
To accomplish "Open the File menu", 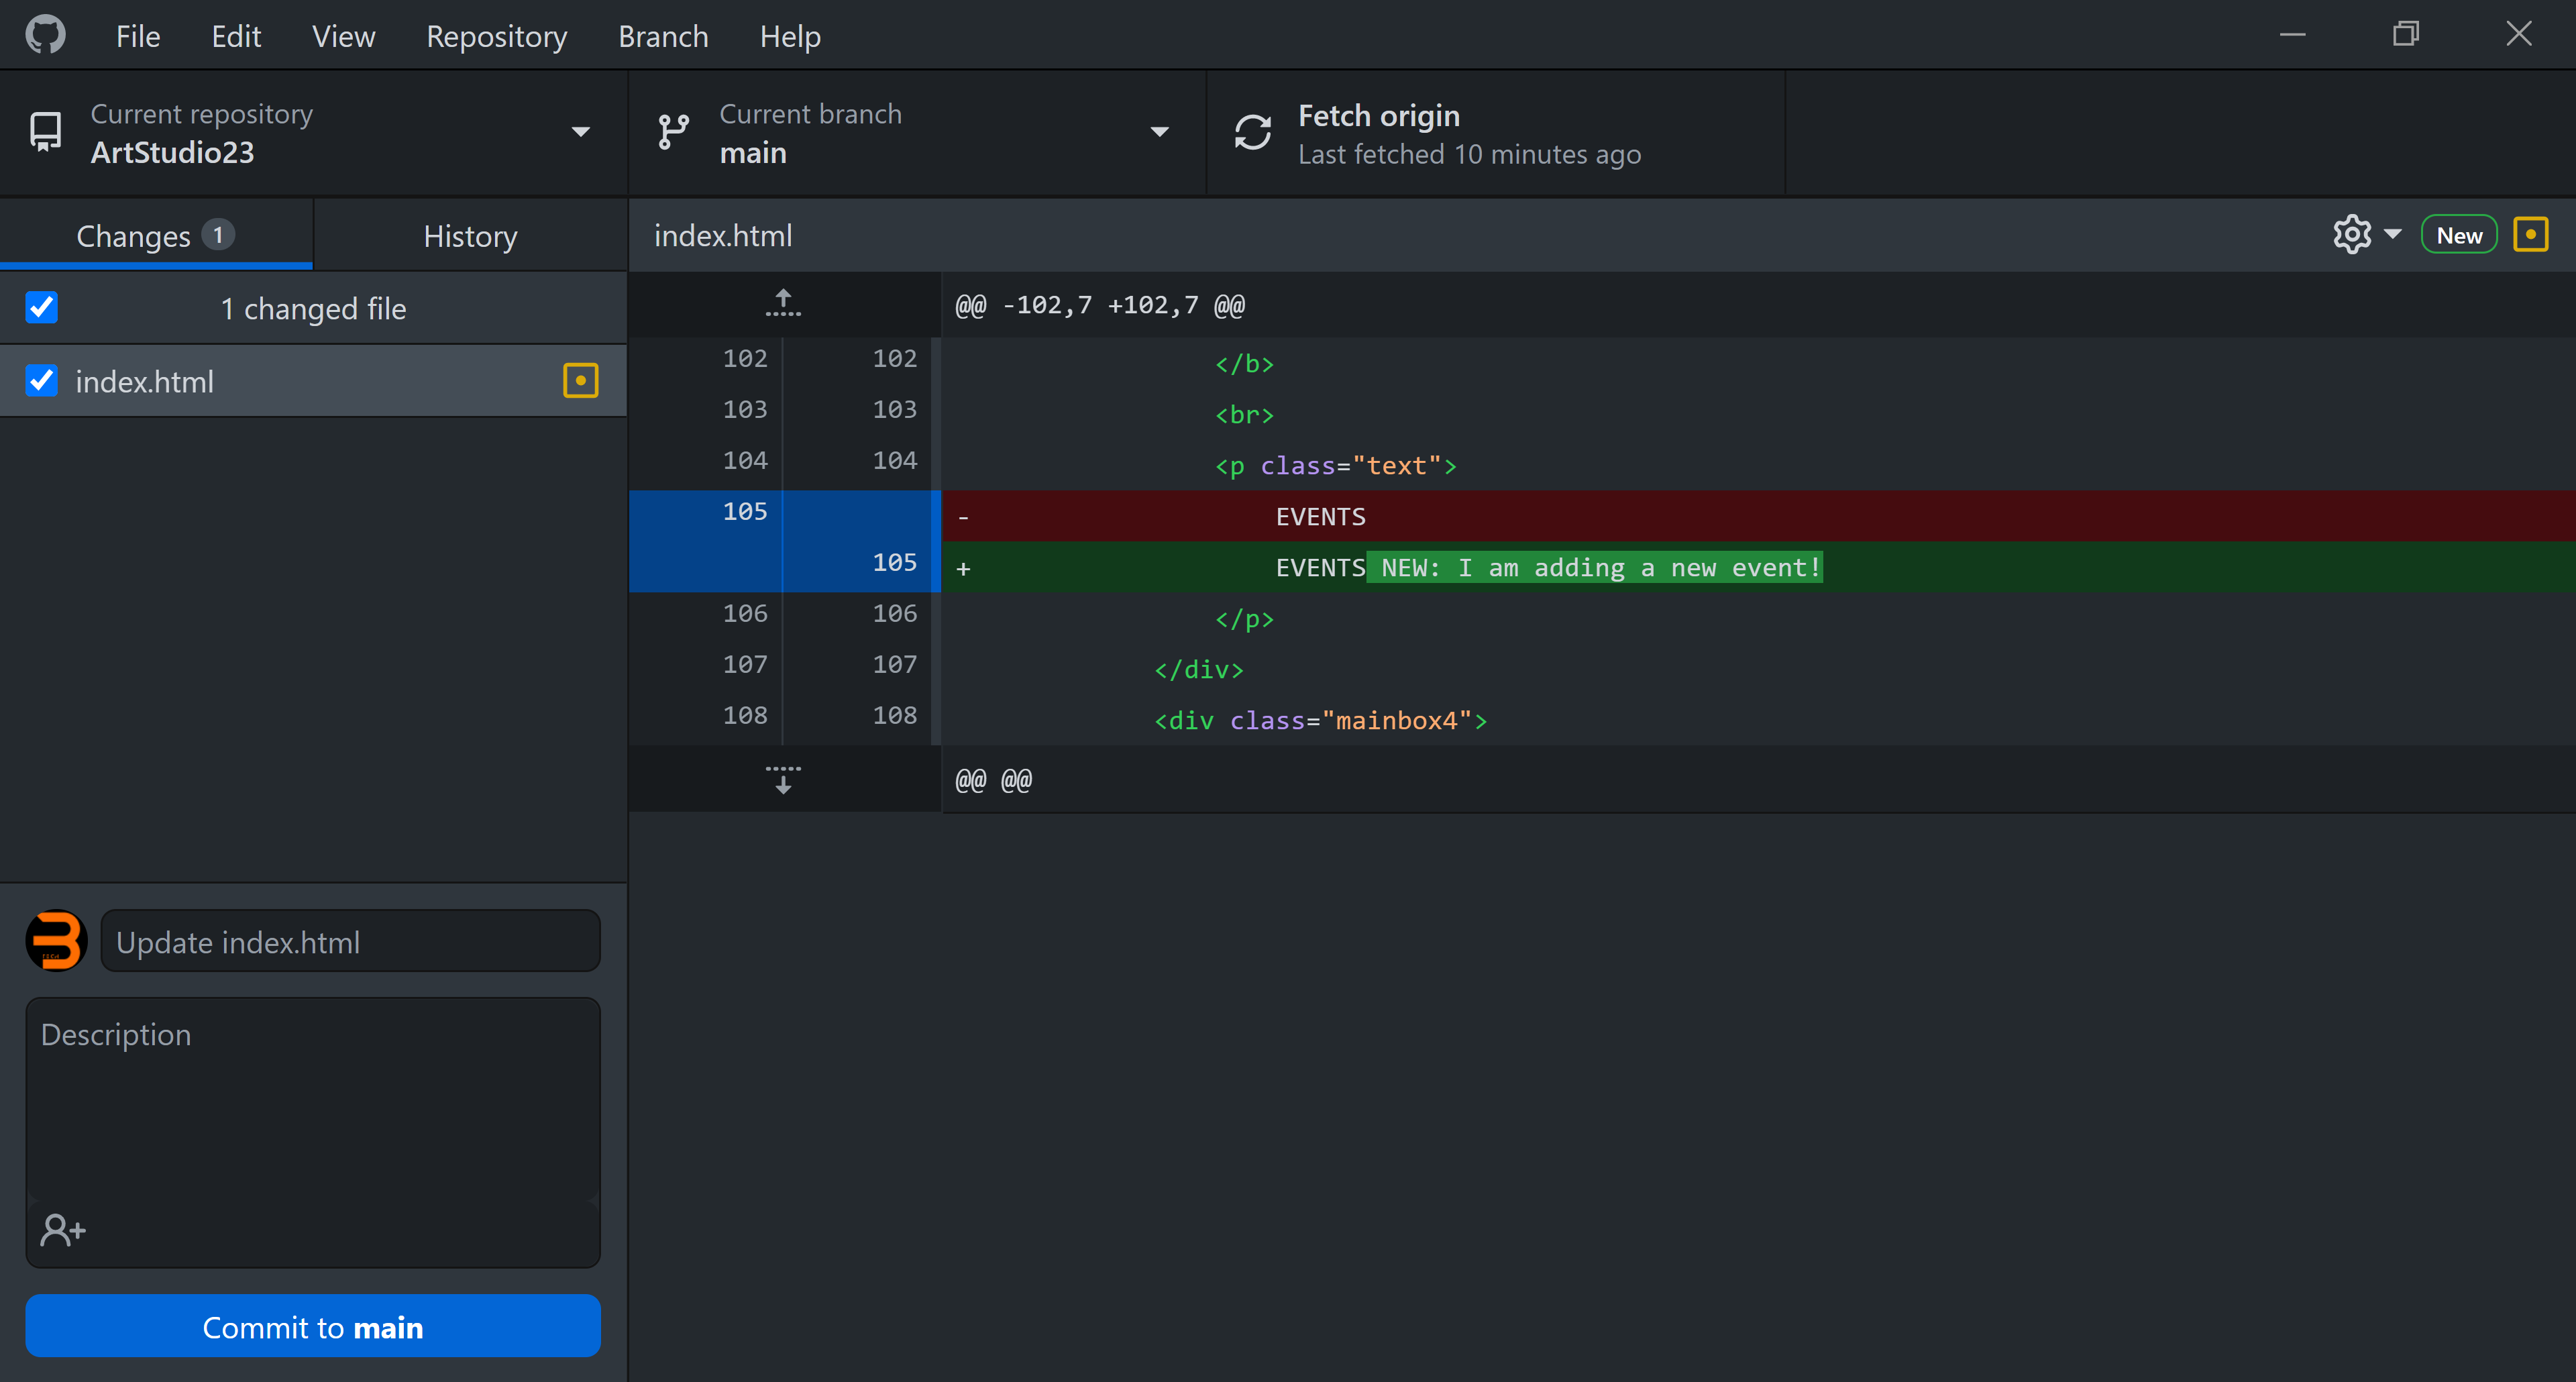I will [138, 36].
